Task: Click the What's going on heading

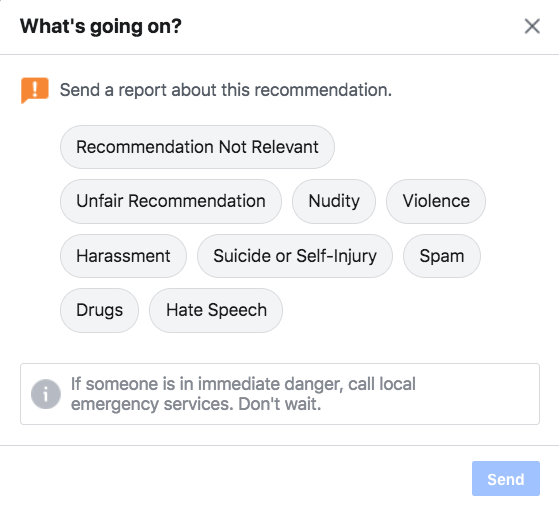Action: [x=101, y=26]
